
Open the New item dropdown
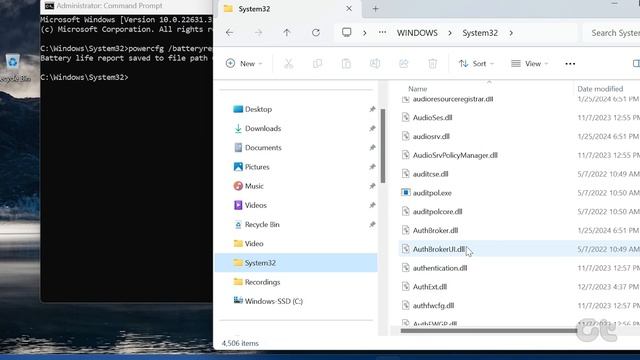coord(244,64)
